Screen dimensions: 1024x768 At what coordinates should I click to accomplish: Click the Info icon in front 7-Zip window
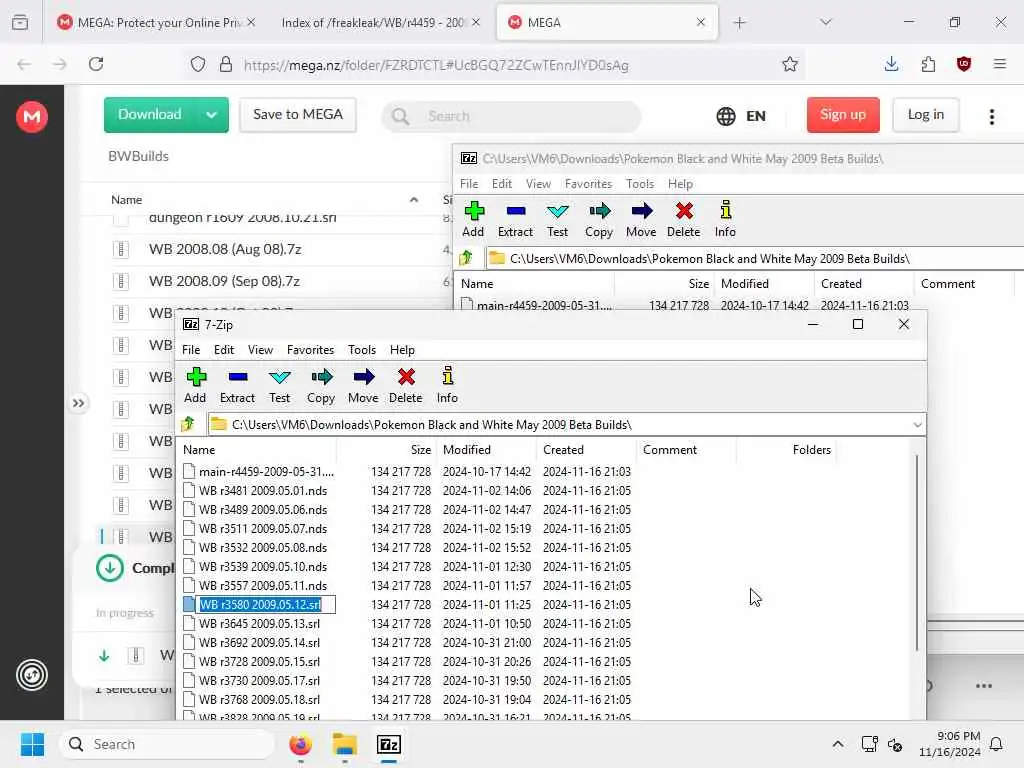pos(447,377)
